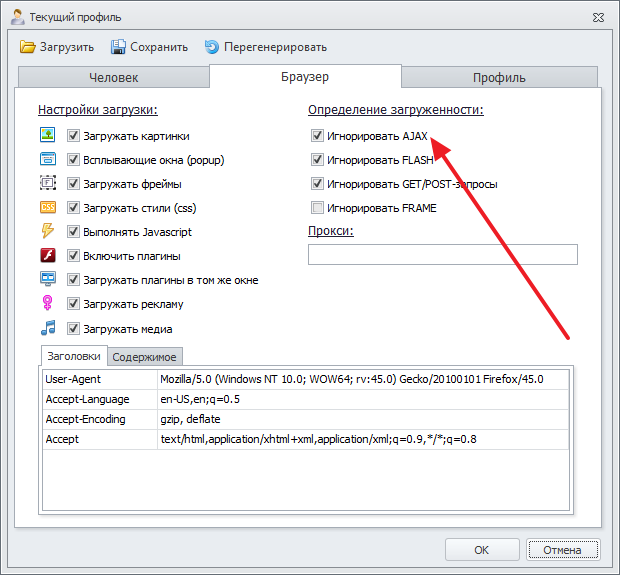Uncheck Игнорировать AJAX checkbox

point(317,136)
